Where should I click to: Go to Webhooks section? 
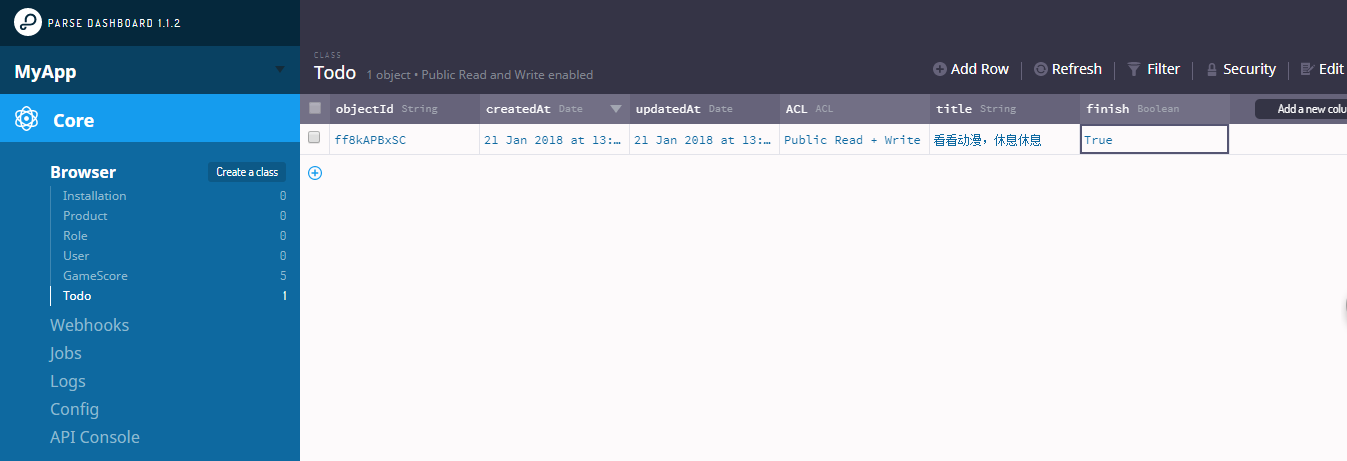pos(89,325)
